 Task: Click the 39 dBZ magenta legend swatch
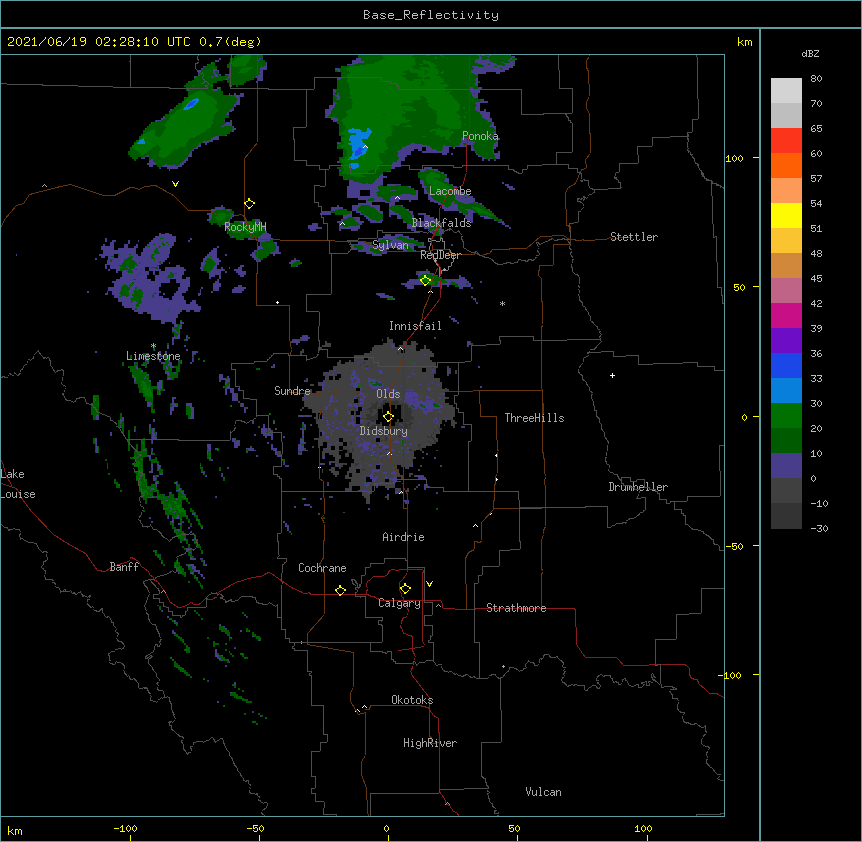pos(786,315)
